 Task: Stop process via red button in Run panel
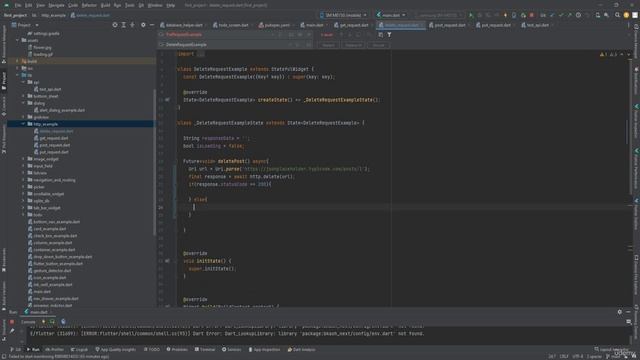(x=12, y=322)
